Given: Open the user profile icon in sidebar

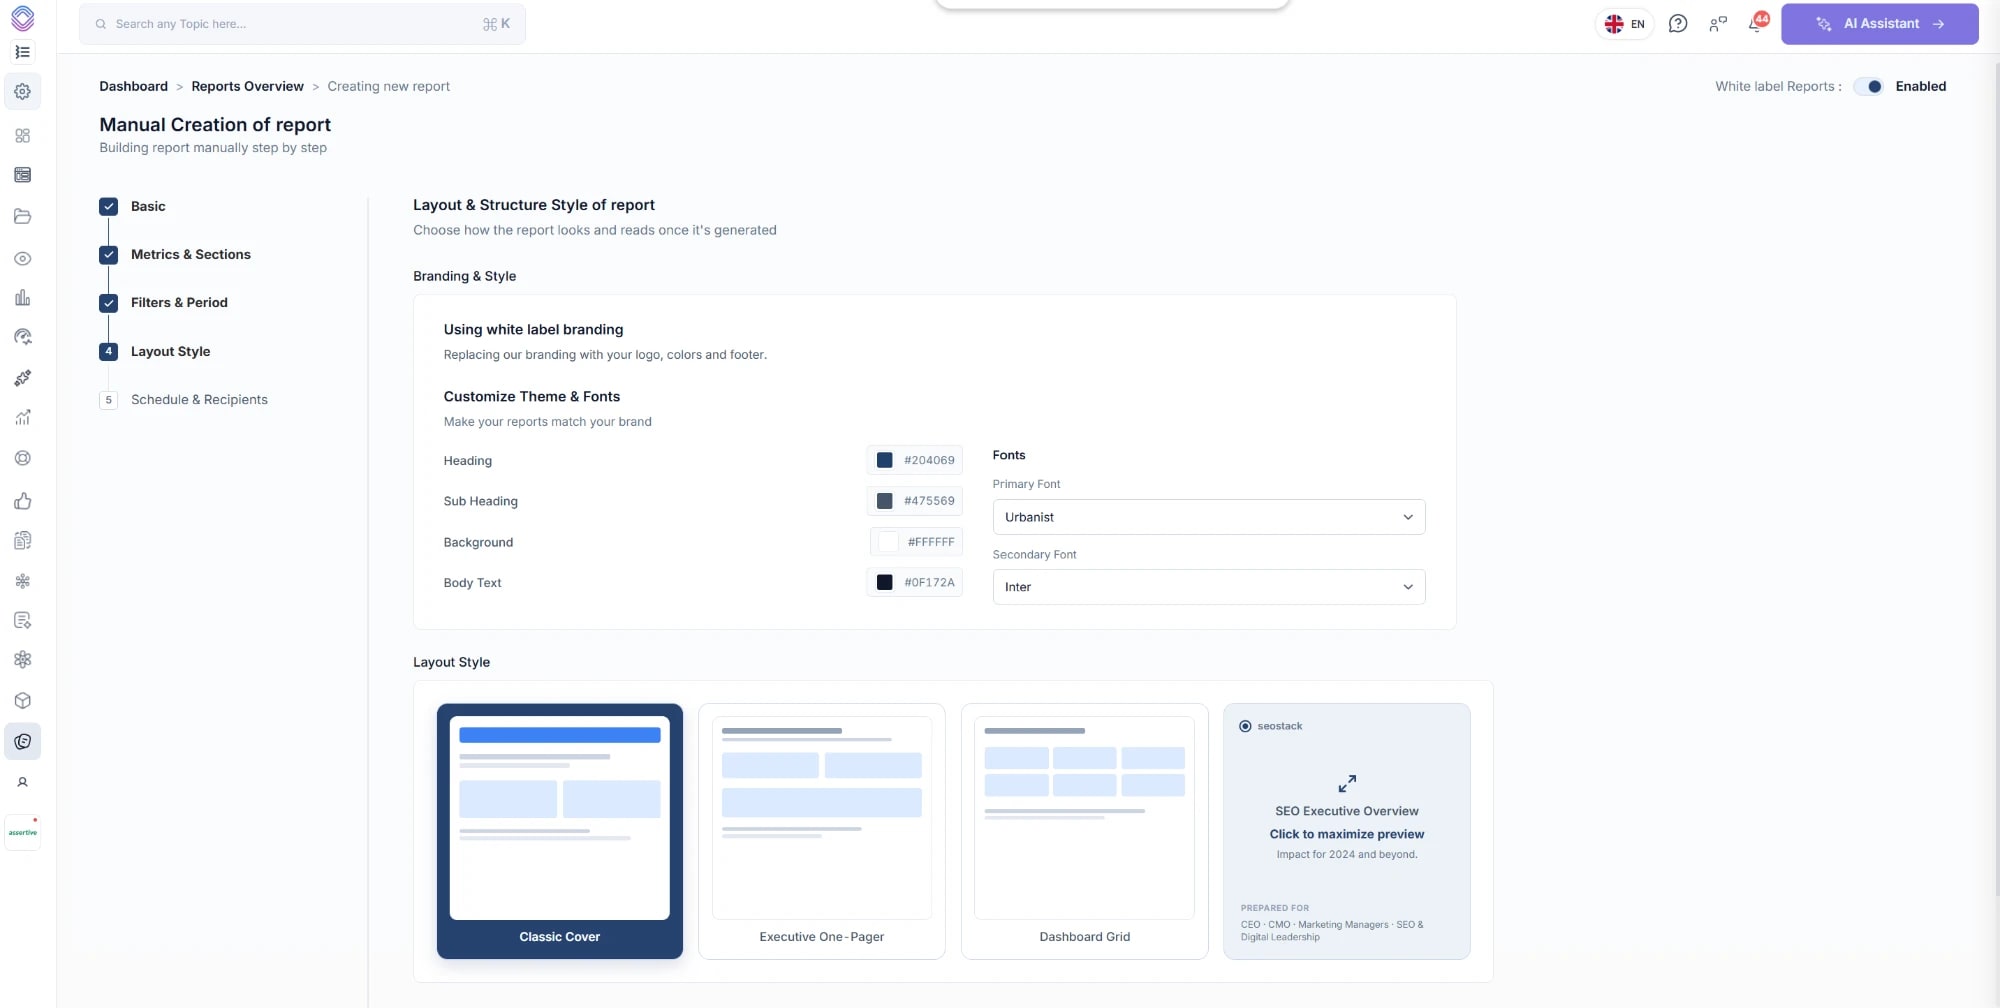Looking at the screenshot, I should tap(22, 782).
